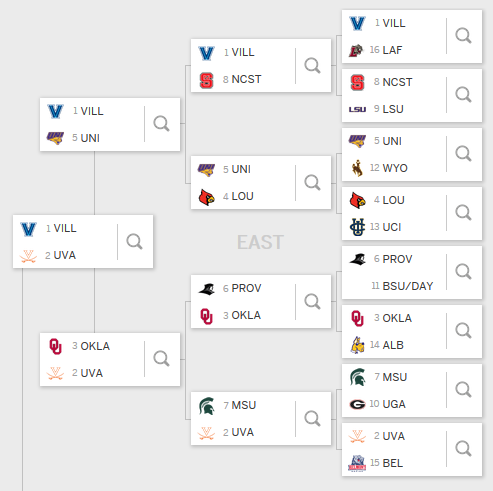
Task: Click the Villanova logo in Sweet 16 box
Action: pos(55,111)
